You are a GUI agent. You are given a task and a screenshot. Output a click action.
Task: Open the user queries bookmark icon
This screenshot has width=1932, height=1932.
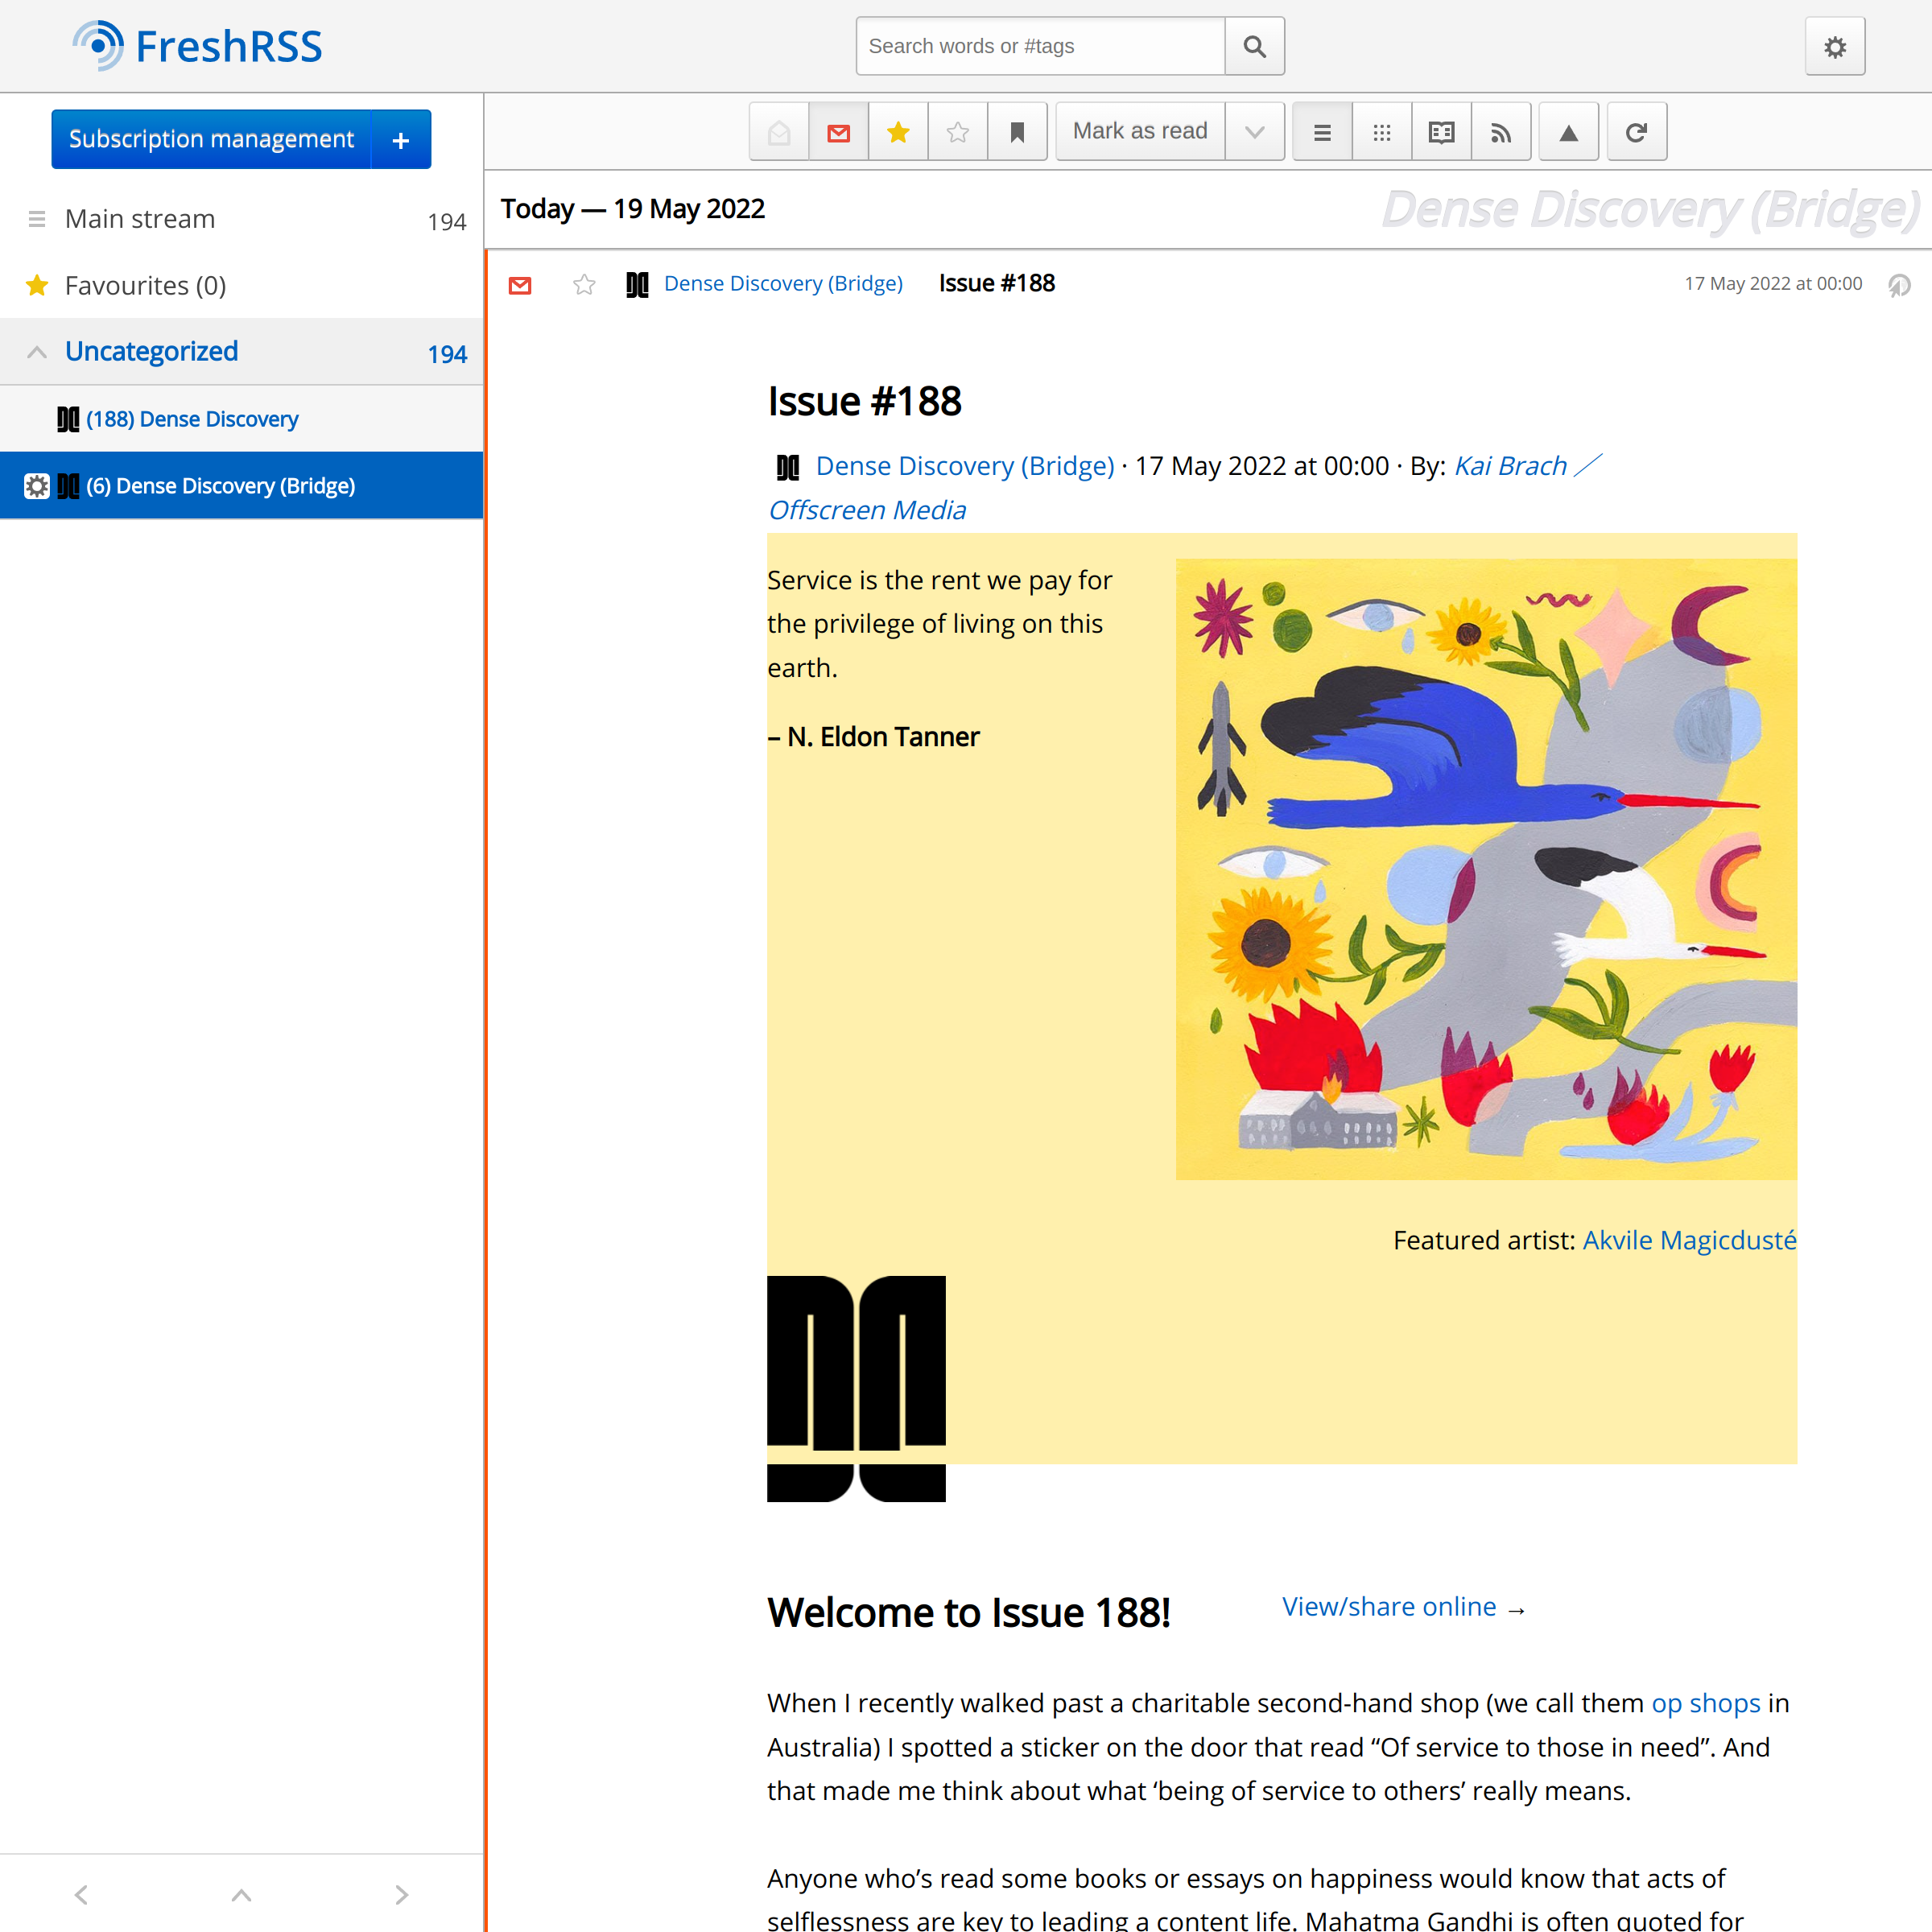tap(1017, 131)
